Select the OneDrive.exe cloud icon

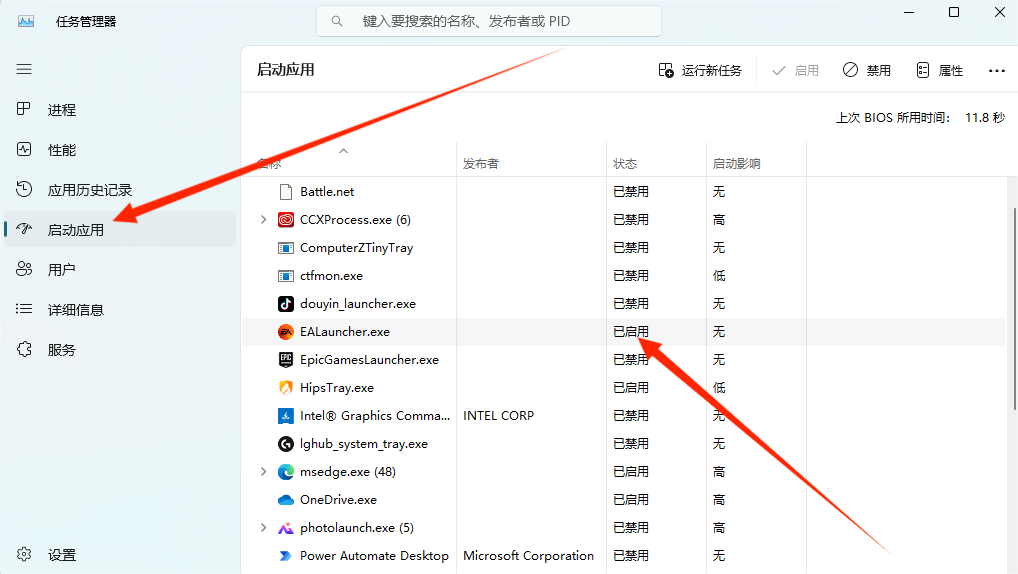pyautogui.click(x=286, y=499)
